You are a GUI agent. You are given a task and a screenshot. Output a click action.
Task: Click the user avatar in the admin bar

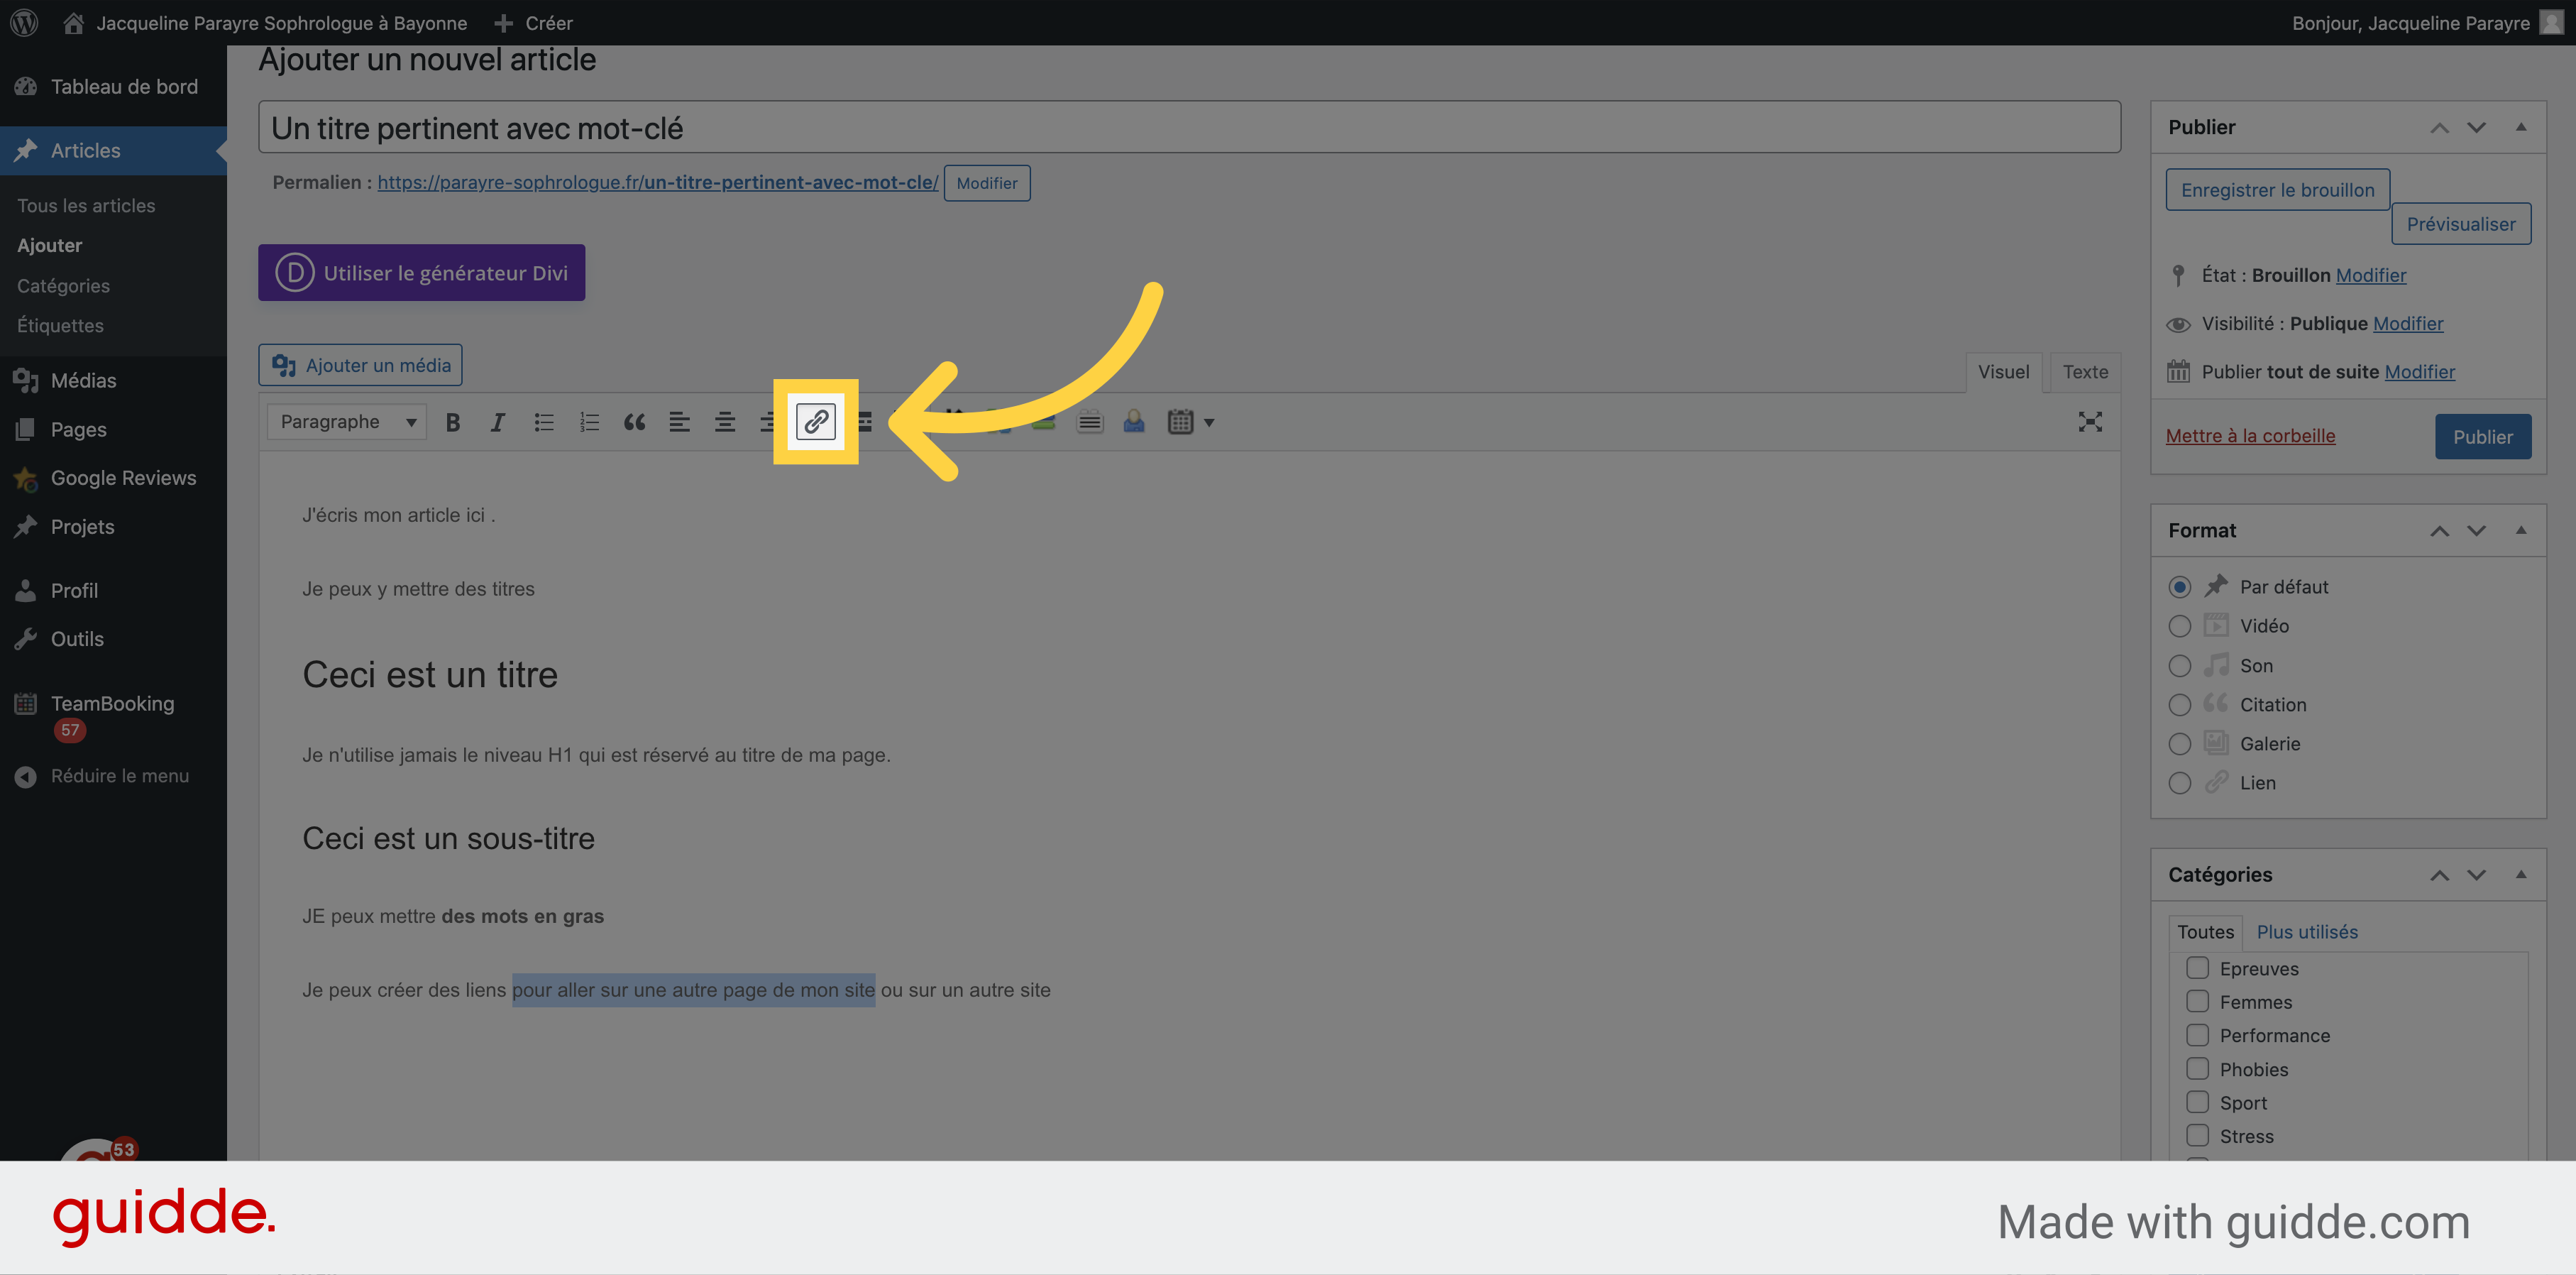tap(2551, 22)
